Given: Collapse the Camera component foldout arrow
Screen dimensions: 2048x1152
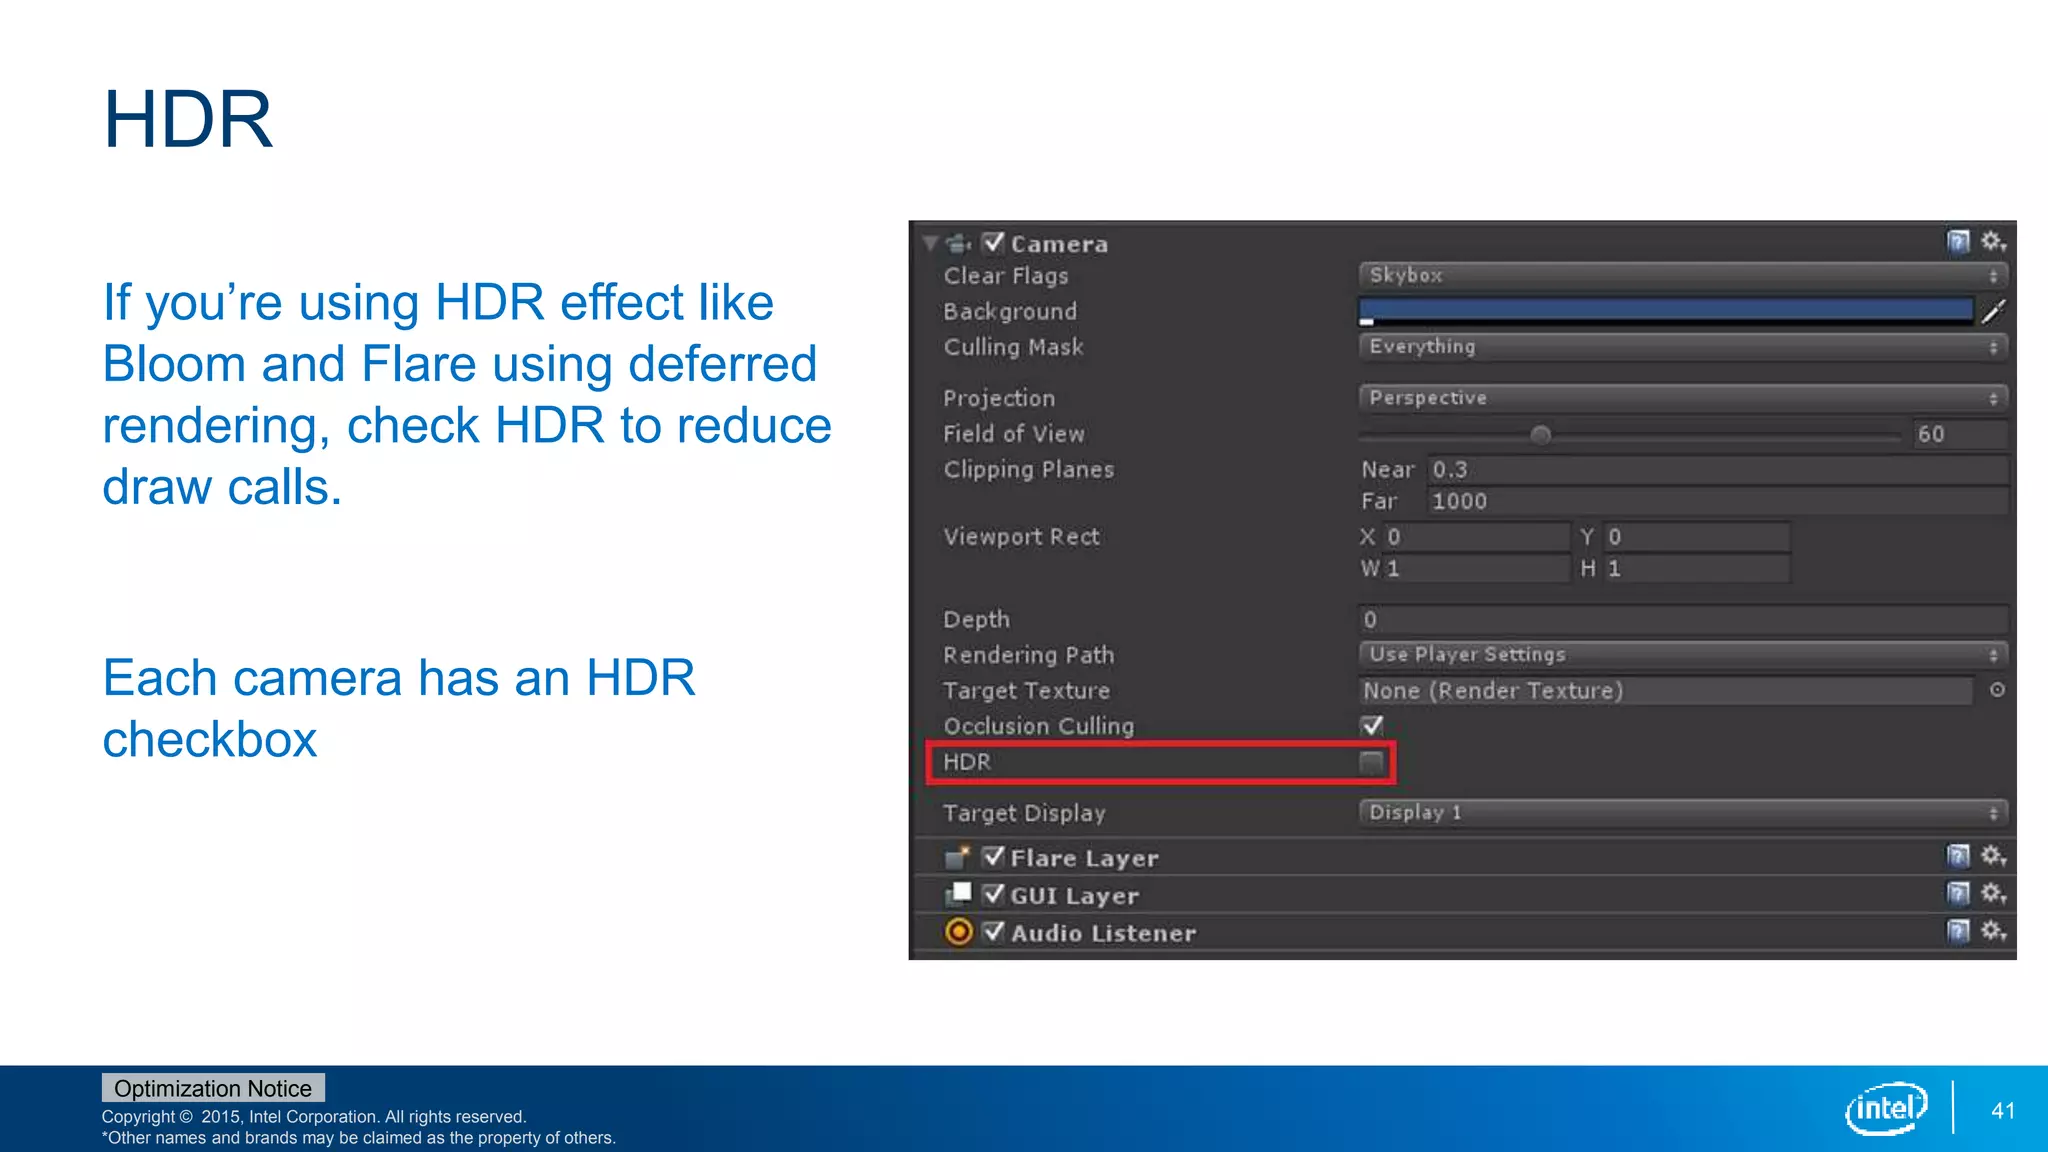Looking at the screenshot, I should coord(931,243).
